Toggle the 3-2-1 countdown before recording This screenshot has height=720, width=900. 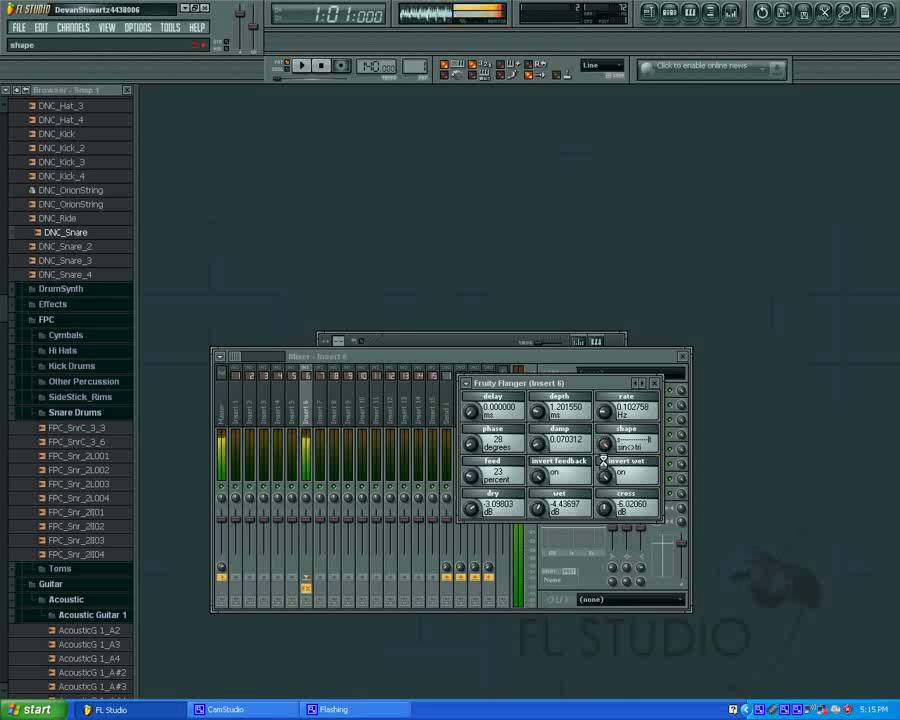[472, 64]
